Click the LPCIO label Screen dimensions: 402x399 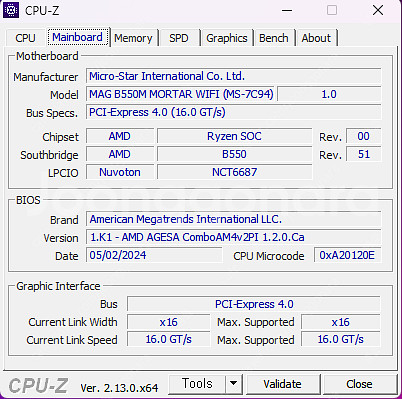(63, 173)
